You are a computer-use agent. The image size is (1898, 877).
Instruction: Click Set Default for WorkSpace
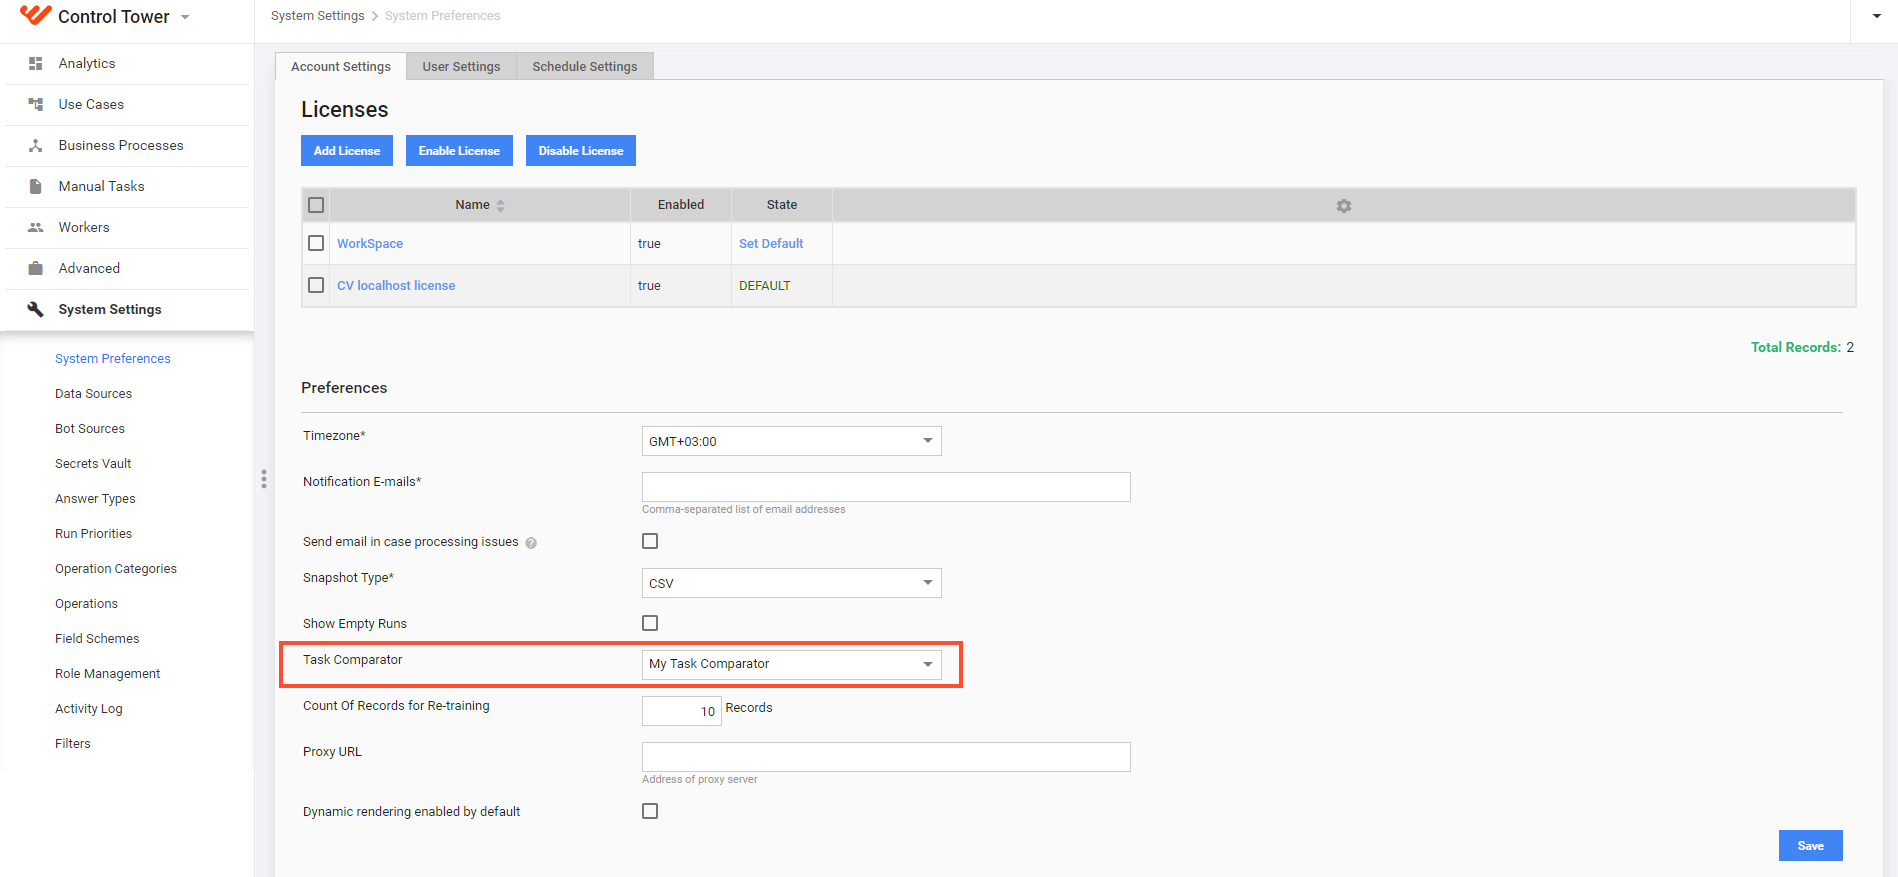point(771,243)
